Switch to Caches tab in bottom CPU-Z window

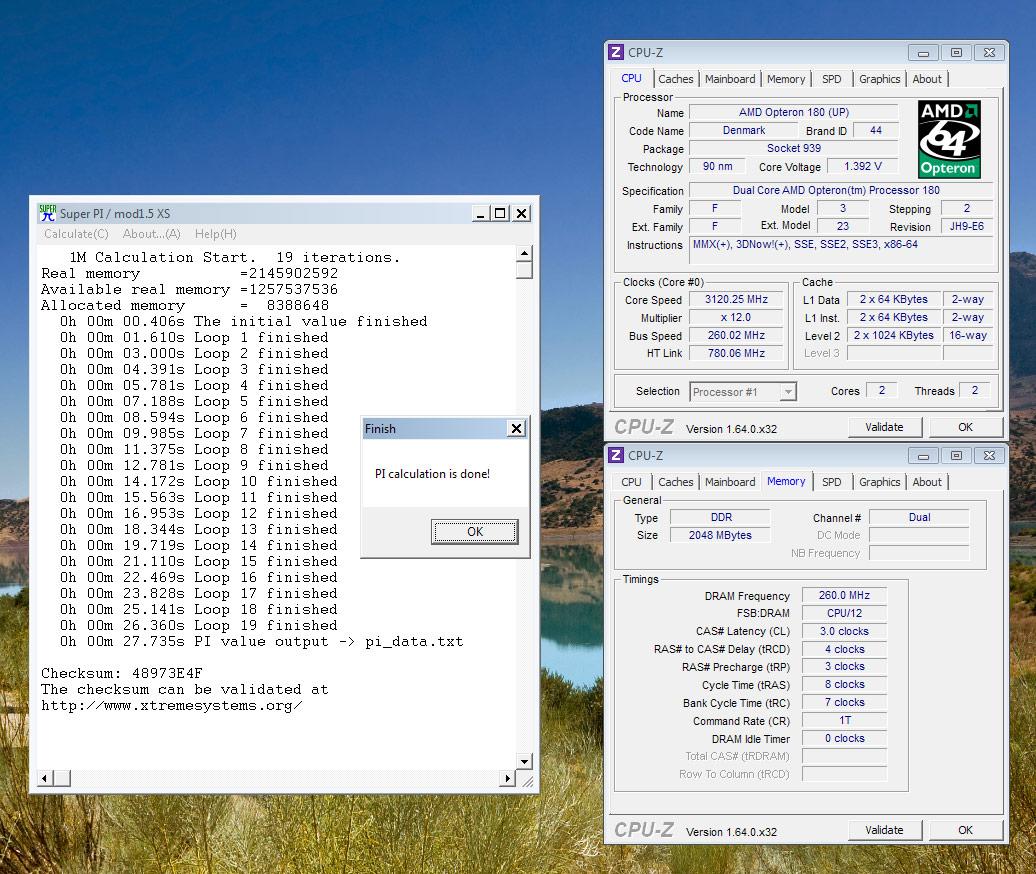pos(675,482)
